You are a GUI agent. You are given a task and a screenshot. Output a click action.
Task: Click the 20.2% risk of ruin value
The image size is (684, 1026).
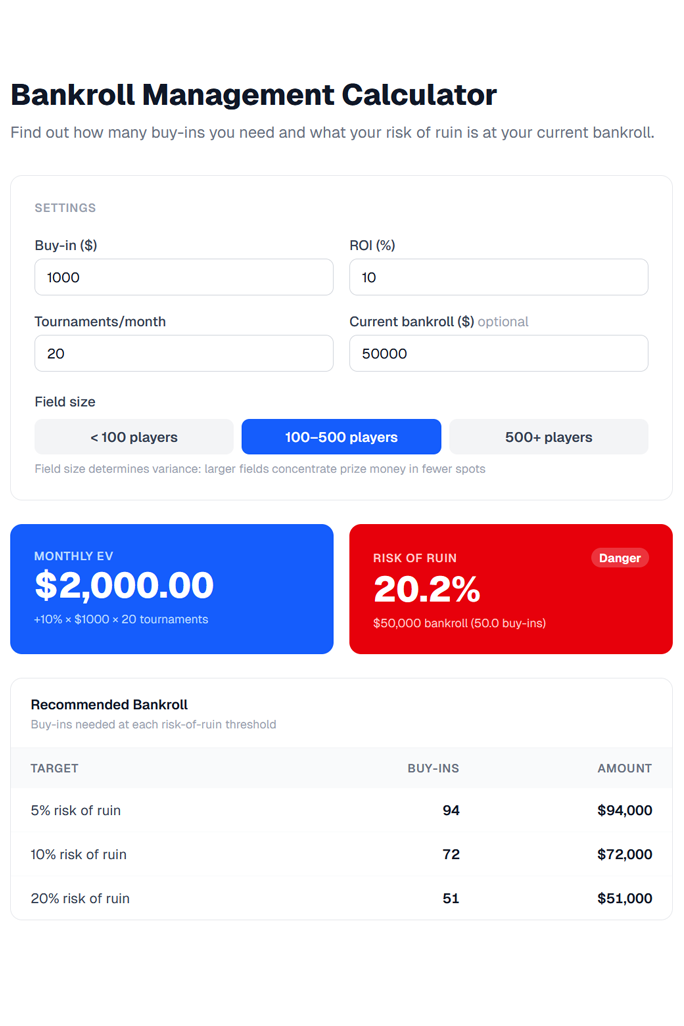point(427,590)
